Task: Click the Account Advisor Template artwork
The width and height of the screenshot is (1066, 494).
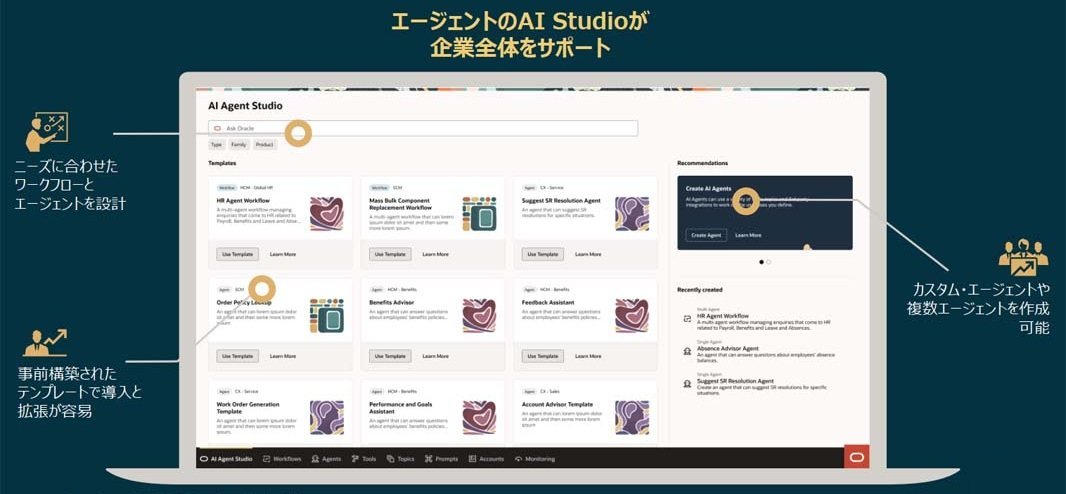Action: (632, 417)
